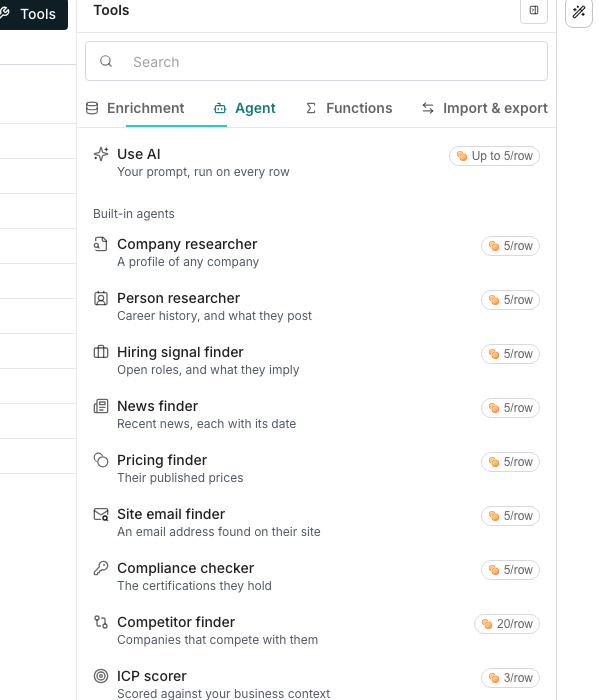Image resolution: width=600 pixels, height=700 pixels.
Task: Click into the Search input field
Action: click(316, 61)
